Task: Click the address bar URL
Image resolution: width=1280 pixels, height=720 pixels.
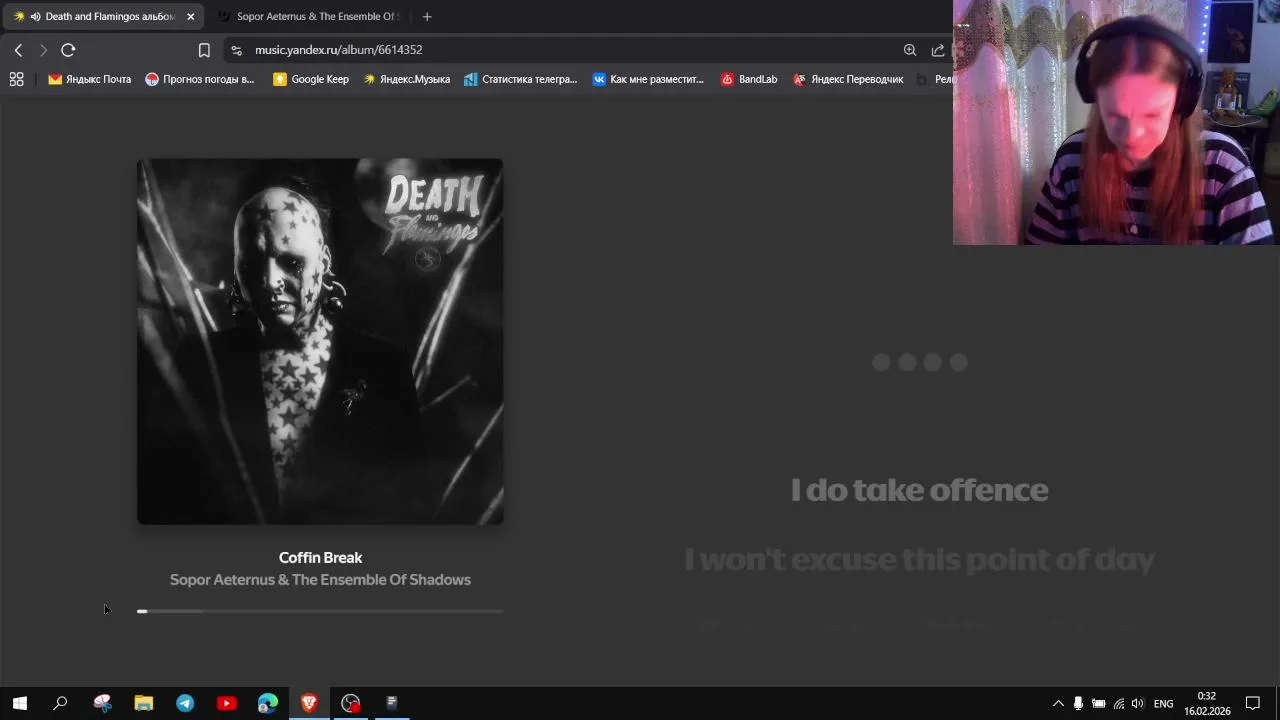Action: tap(338, 50)
